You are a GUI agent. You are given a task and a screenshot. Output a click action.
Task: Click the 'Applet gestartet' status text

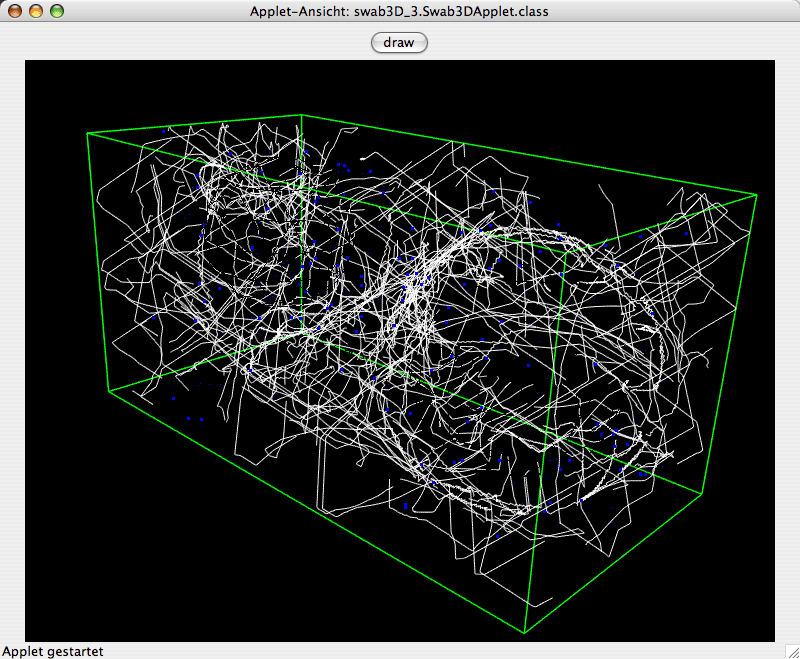pyautogui.click(x=53, y=651)
